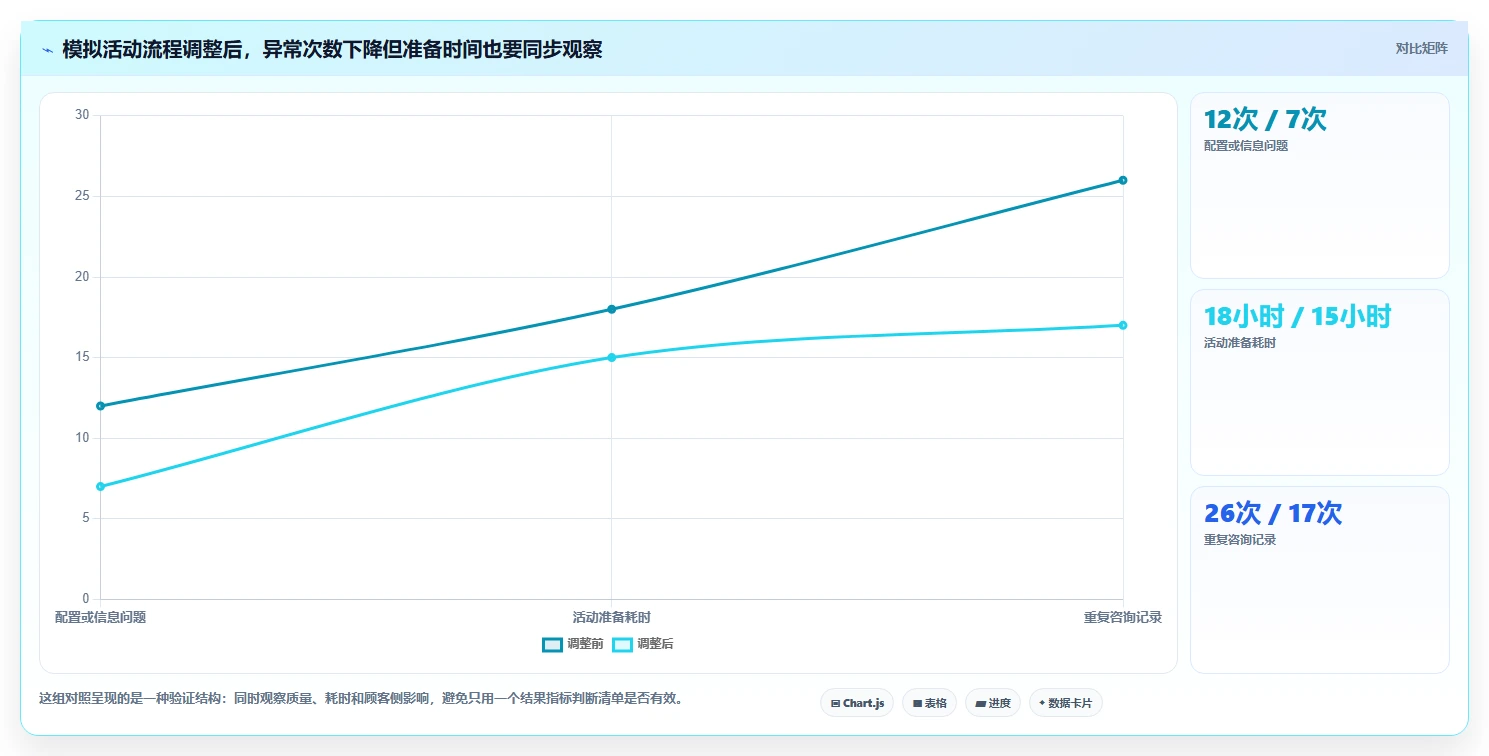Click the Chart.js tag button

coord(857,703)
